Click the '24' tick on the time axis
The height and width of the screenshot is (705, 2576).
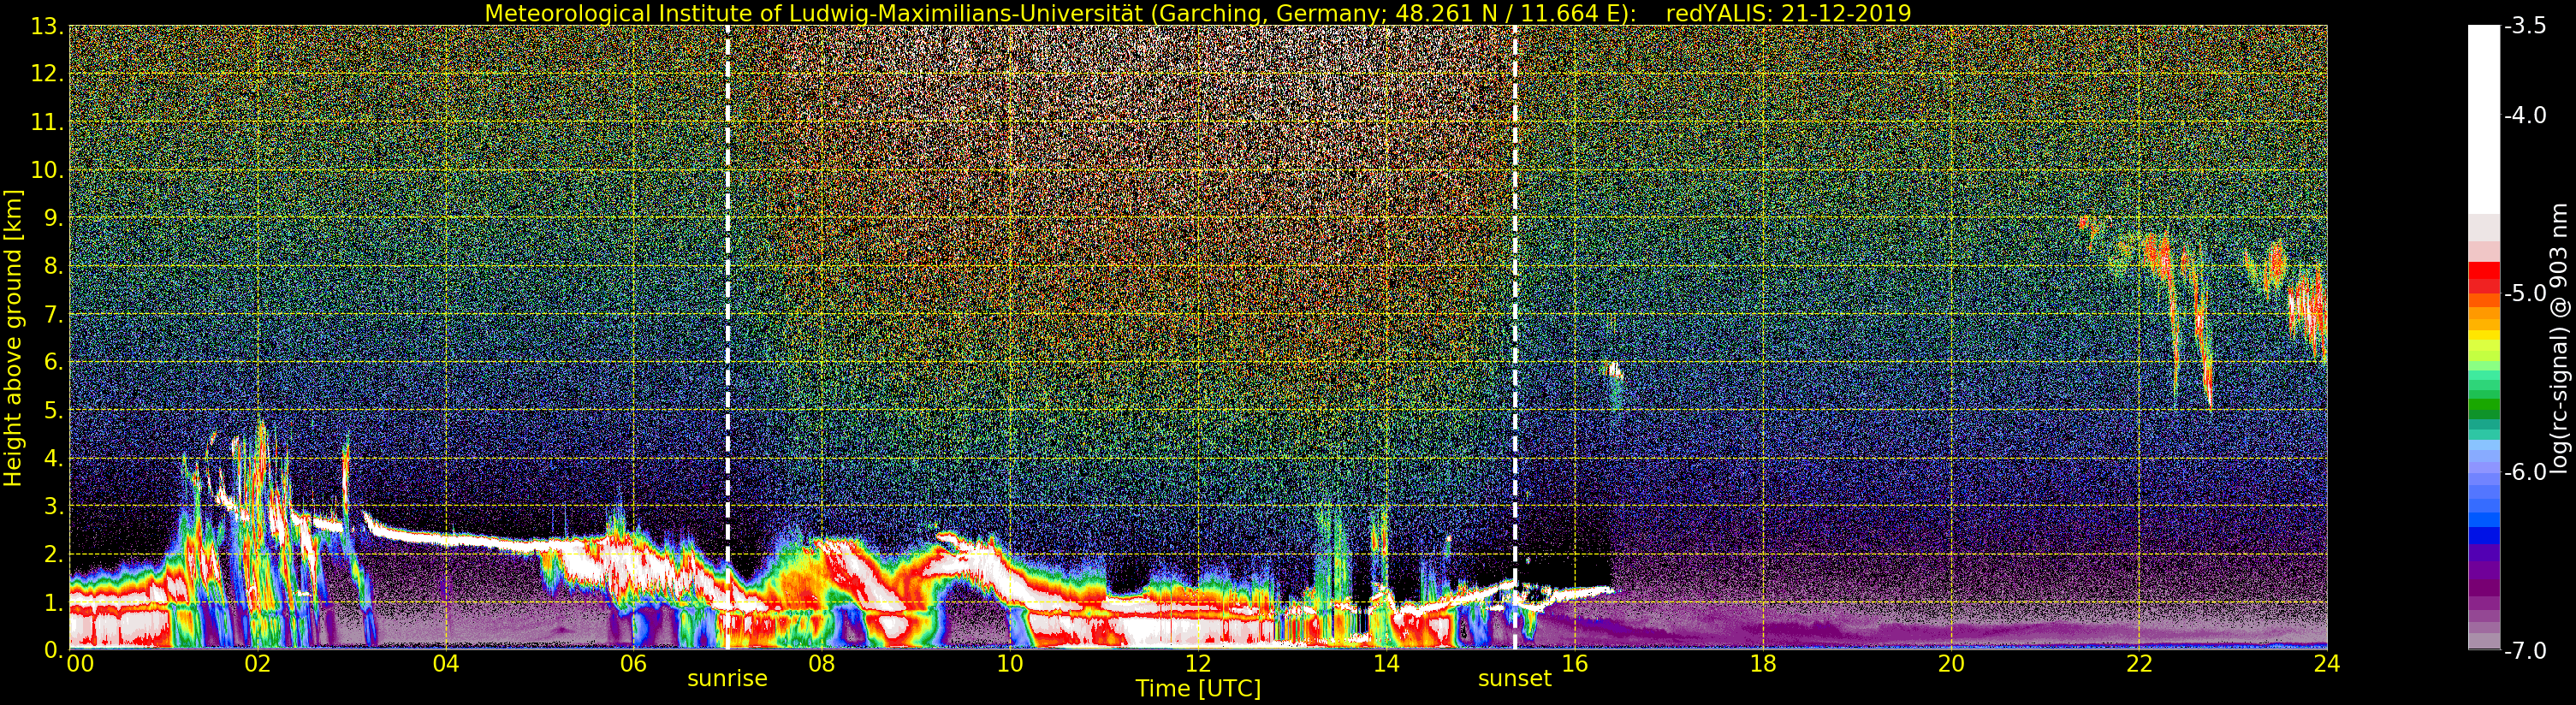pyautogui.click(x=2327, y=664)
